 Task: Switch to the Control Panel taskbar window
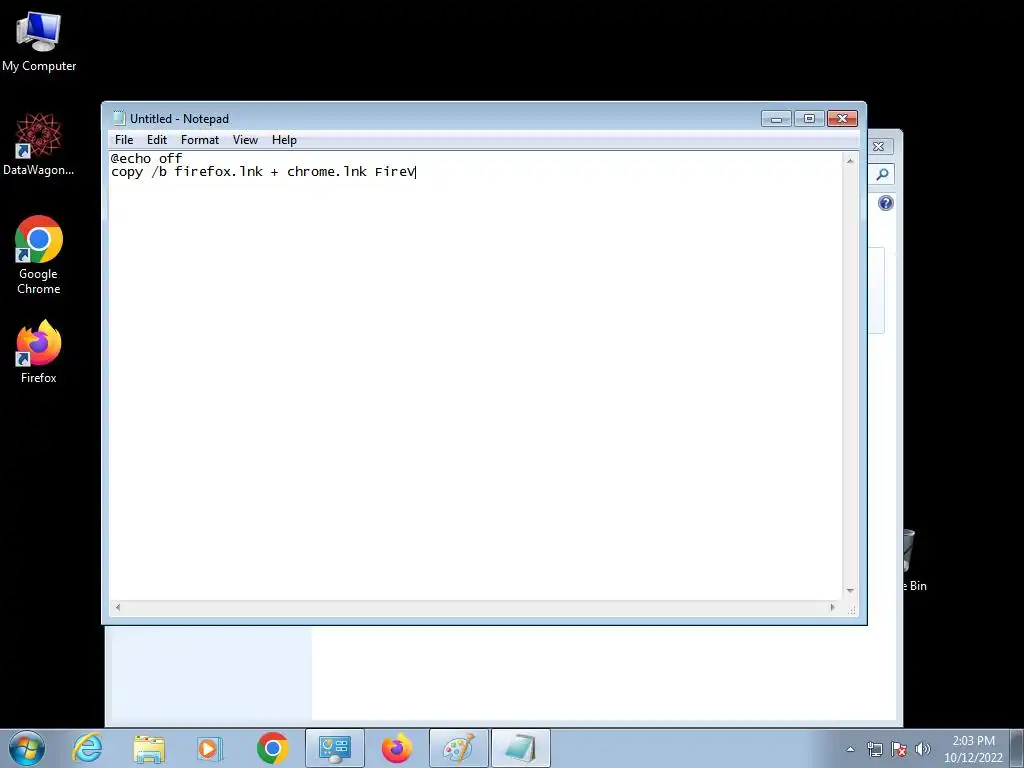(335, 748)
